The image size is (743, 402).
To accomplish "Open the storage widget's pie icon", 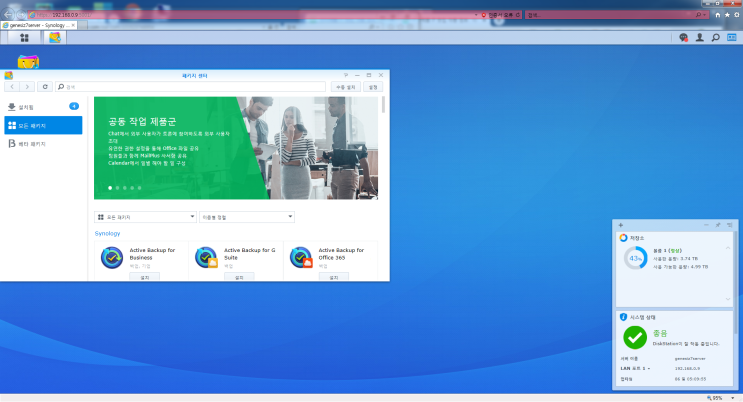I will tap(623, 238).
